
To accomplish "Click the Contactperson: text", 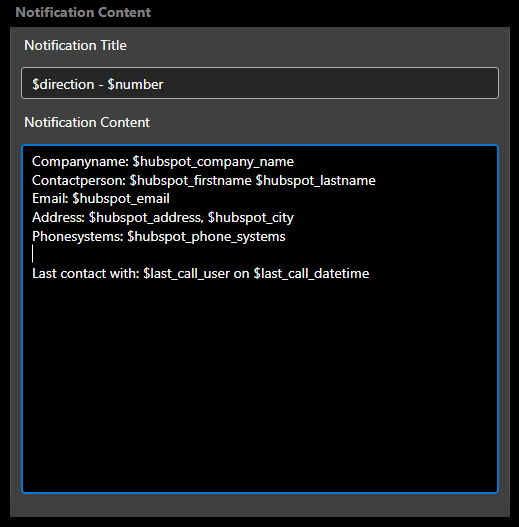I will click(x=79, y=180).
